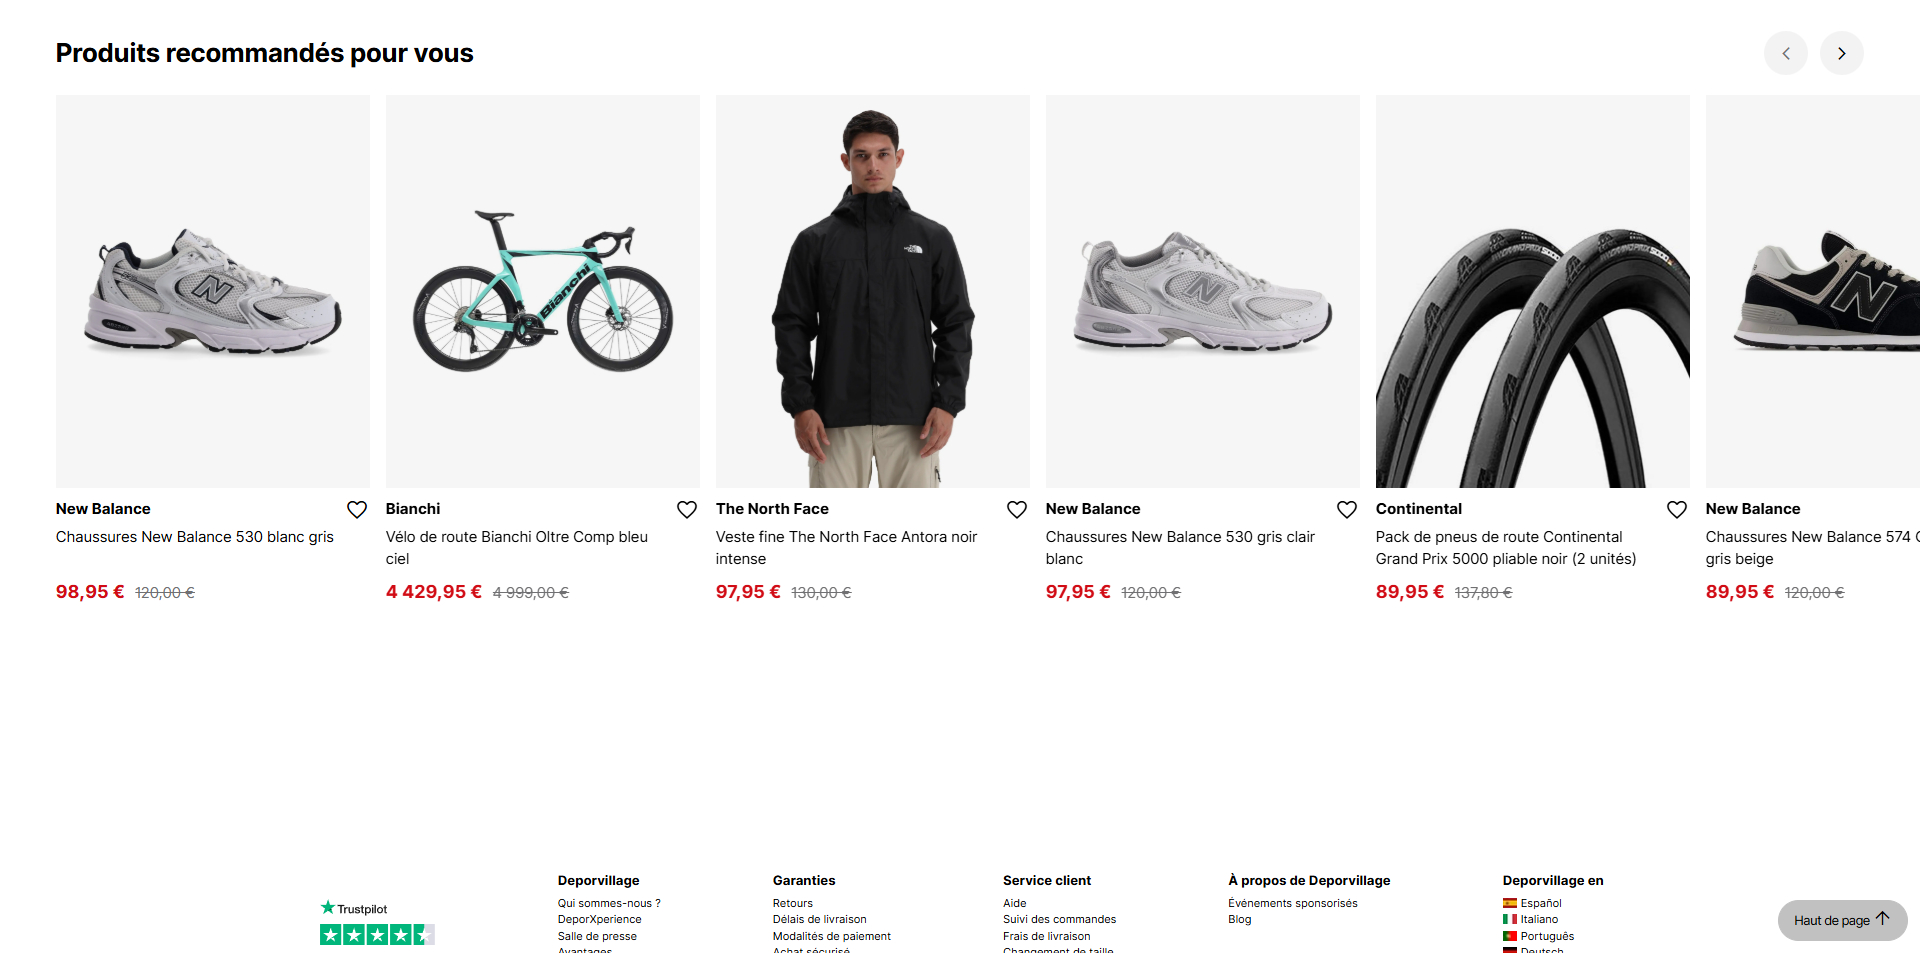1920x953 pixels.
Task: Choose the Português language option
Action: click(x=1538, y=936)
